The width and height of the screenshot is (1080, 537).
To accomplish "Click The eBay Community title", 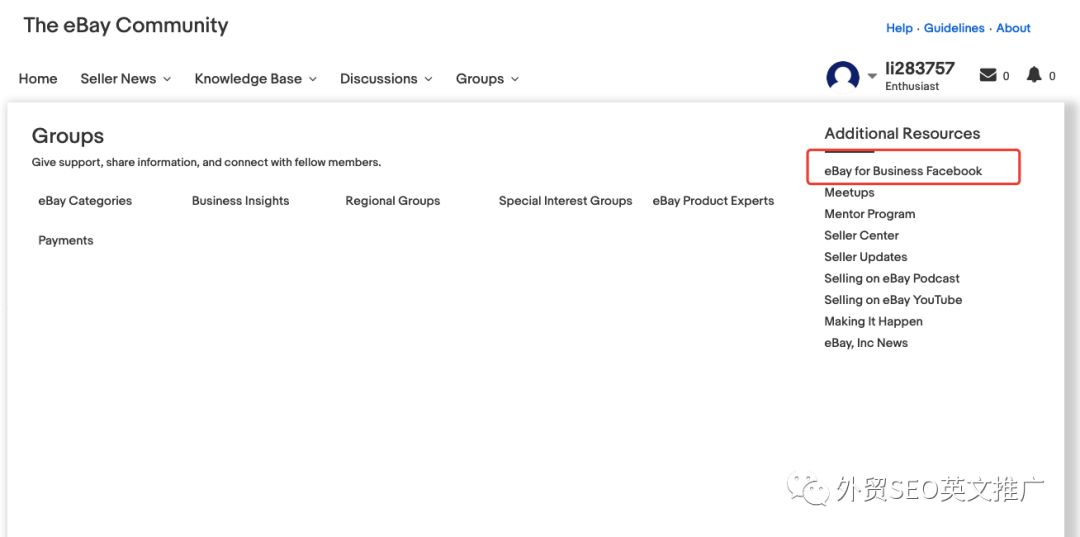I will [x=126, y=25].
